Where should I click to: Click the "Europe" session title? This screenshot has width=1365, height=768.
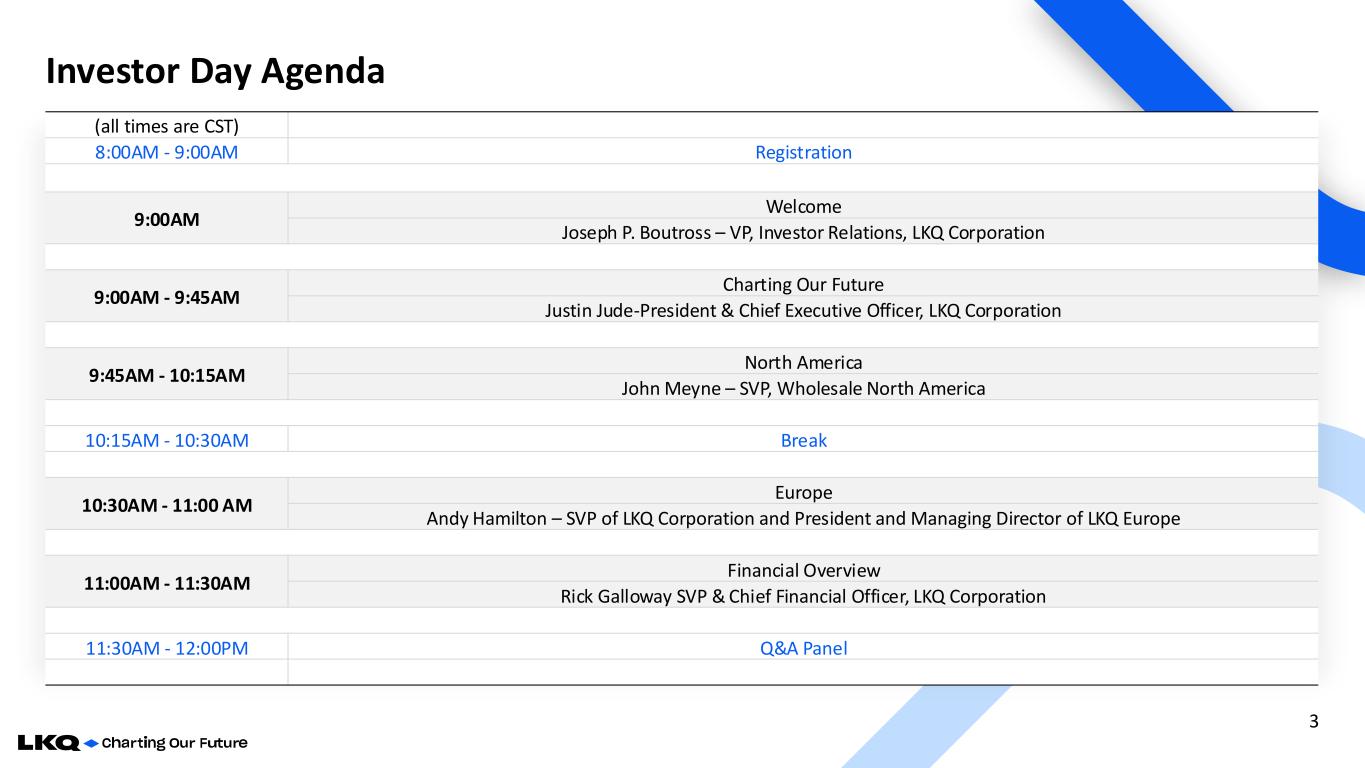(x=803, y=492)
